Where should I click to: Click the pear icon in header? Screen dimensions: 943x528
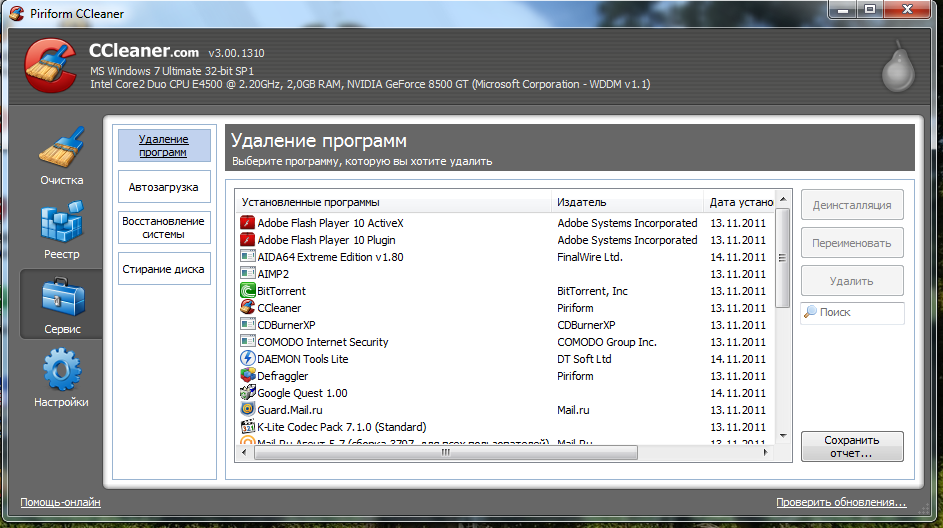click(x=898, y=67)
